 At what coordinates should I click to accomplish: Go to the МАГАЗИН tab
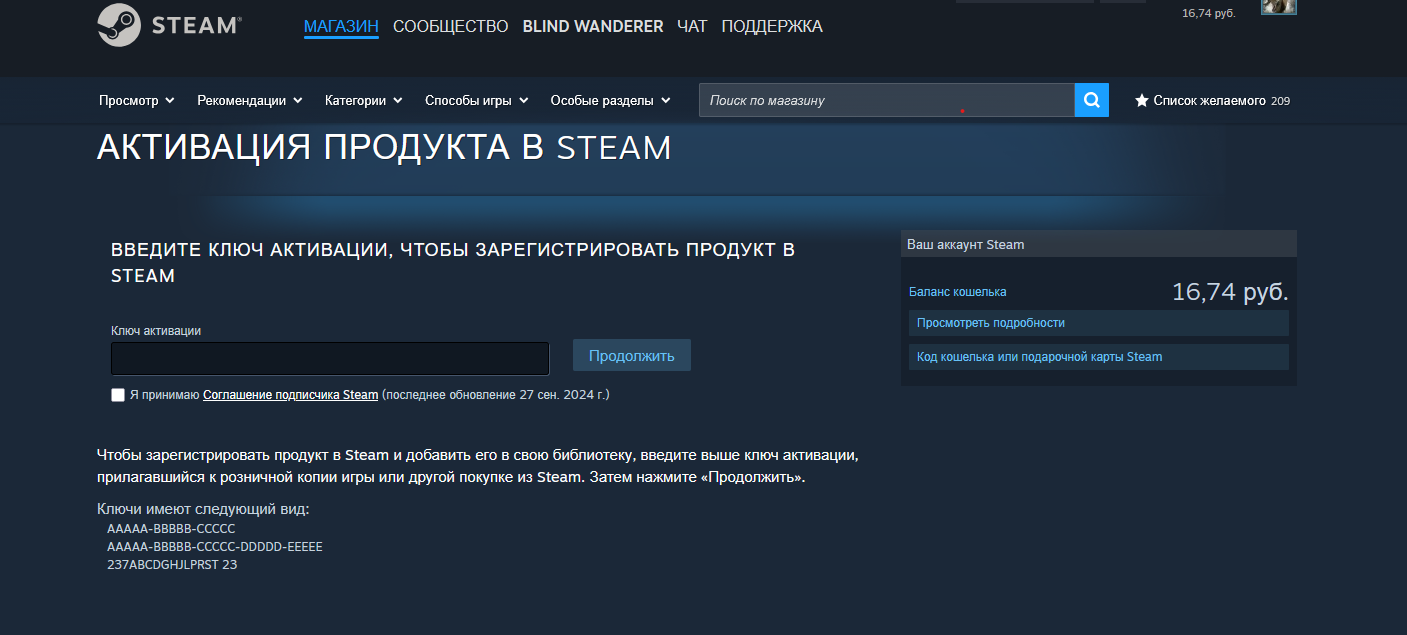(x=341, y=27)
